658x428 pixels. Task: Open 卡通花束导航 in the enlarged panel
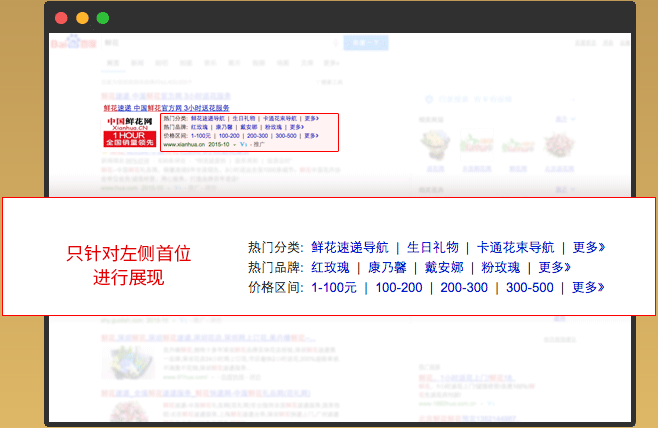click(515, 247)
